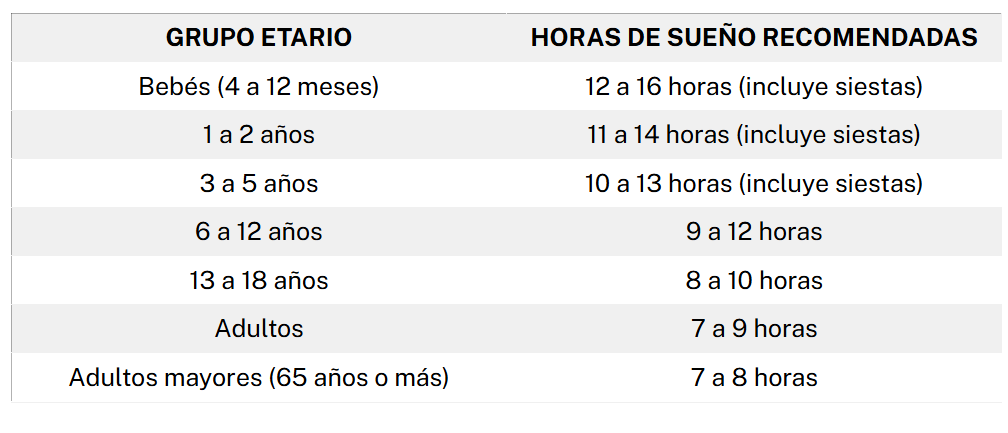Select the 13 a 18 años cell

pyautogui.click(x=258, y=280)
